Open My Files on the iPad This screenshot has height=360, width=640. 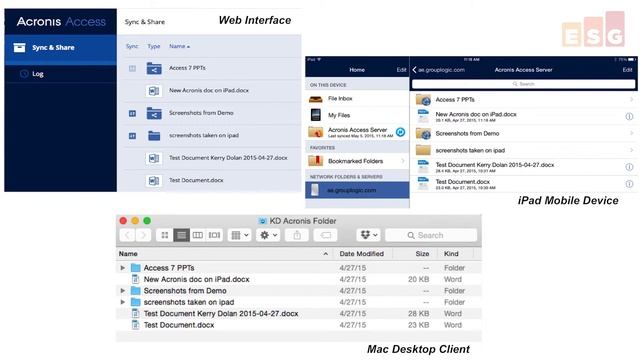click(357, 115)
